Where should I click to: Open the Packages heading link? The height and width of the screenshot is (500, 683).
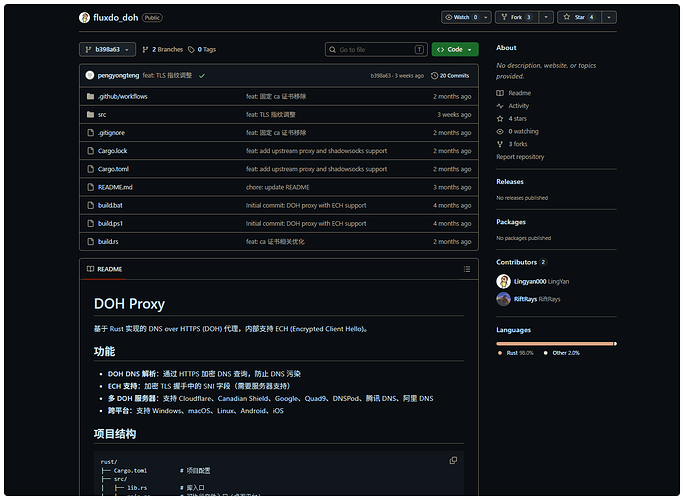[511, 222]
